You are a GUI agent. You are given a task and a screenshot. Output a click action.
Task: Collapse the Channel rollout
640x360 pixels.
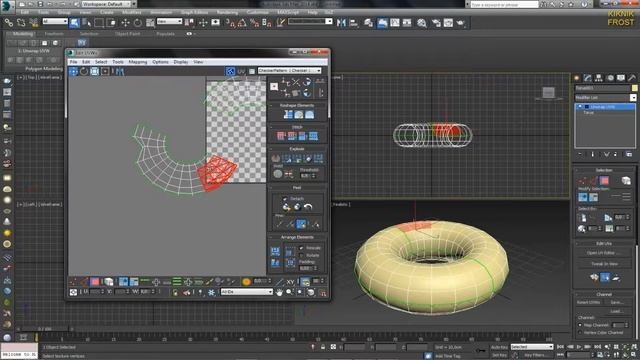pyautogui.click(x=604, y=294)
